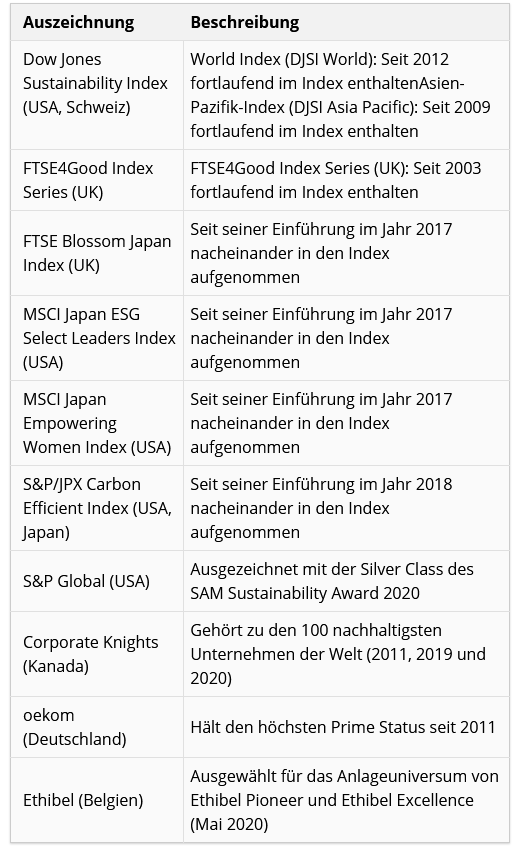Click description with Einführung im Jahr 2018

tap(321, 508)
